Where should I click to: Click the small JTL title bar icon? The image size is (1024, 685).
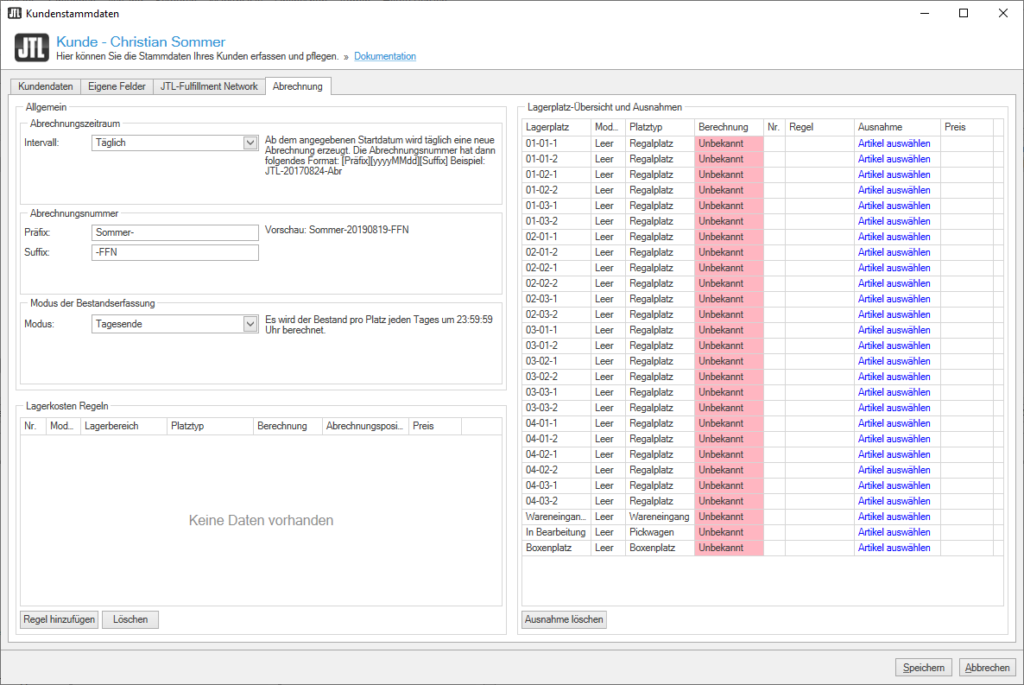pyautogui.click(x=14, y=13)
